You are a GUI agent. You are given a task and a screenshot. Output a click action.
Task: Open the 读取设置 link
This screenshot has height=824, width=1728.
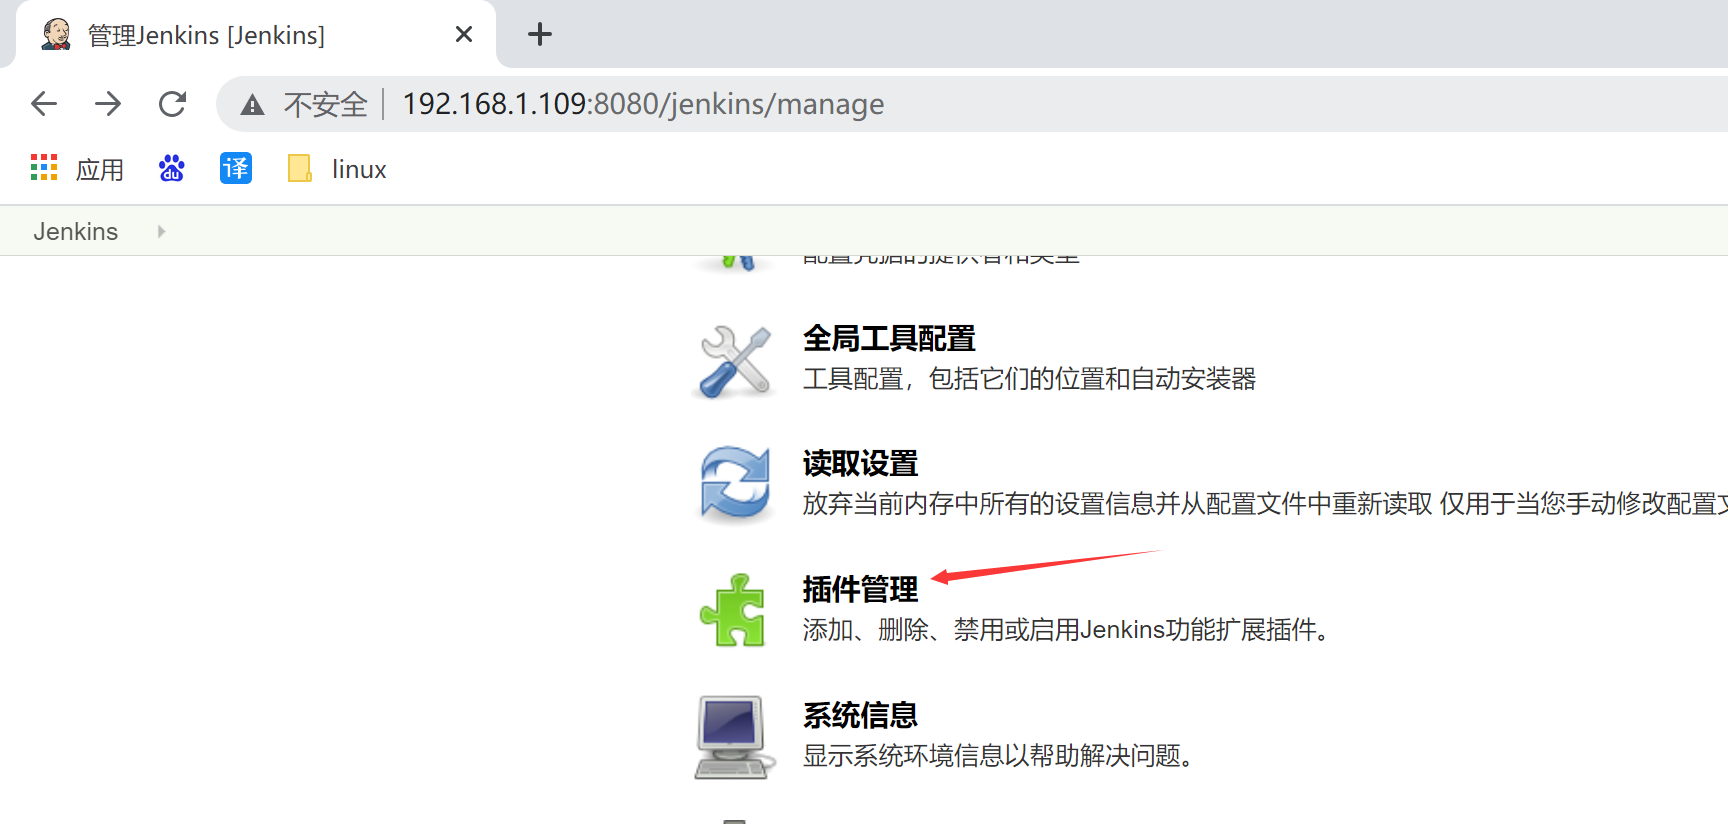coord(860,464)
